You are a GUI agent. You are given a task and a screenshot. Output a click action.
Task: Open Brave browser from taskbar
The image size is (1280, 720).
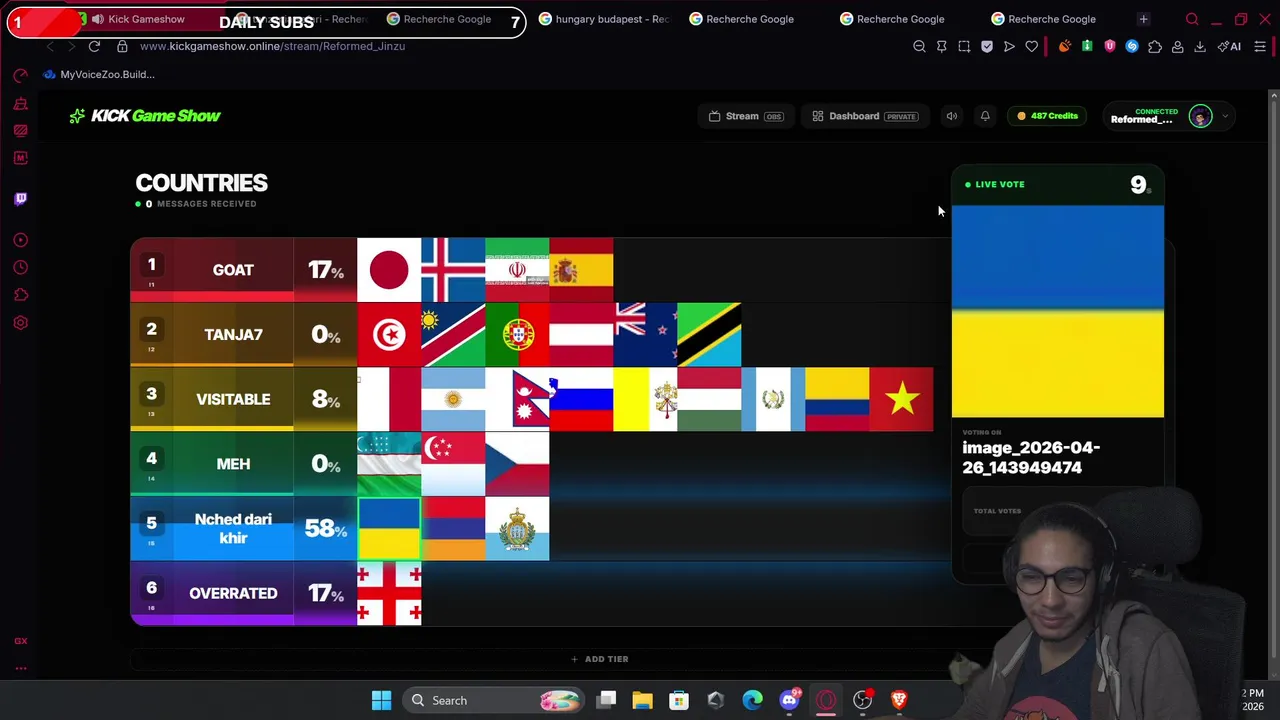point(899,700)
